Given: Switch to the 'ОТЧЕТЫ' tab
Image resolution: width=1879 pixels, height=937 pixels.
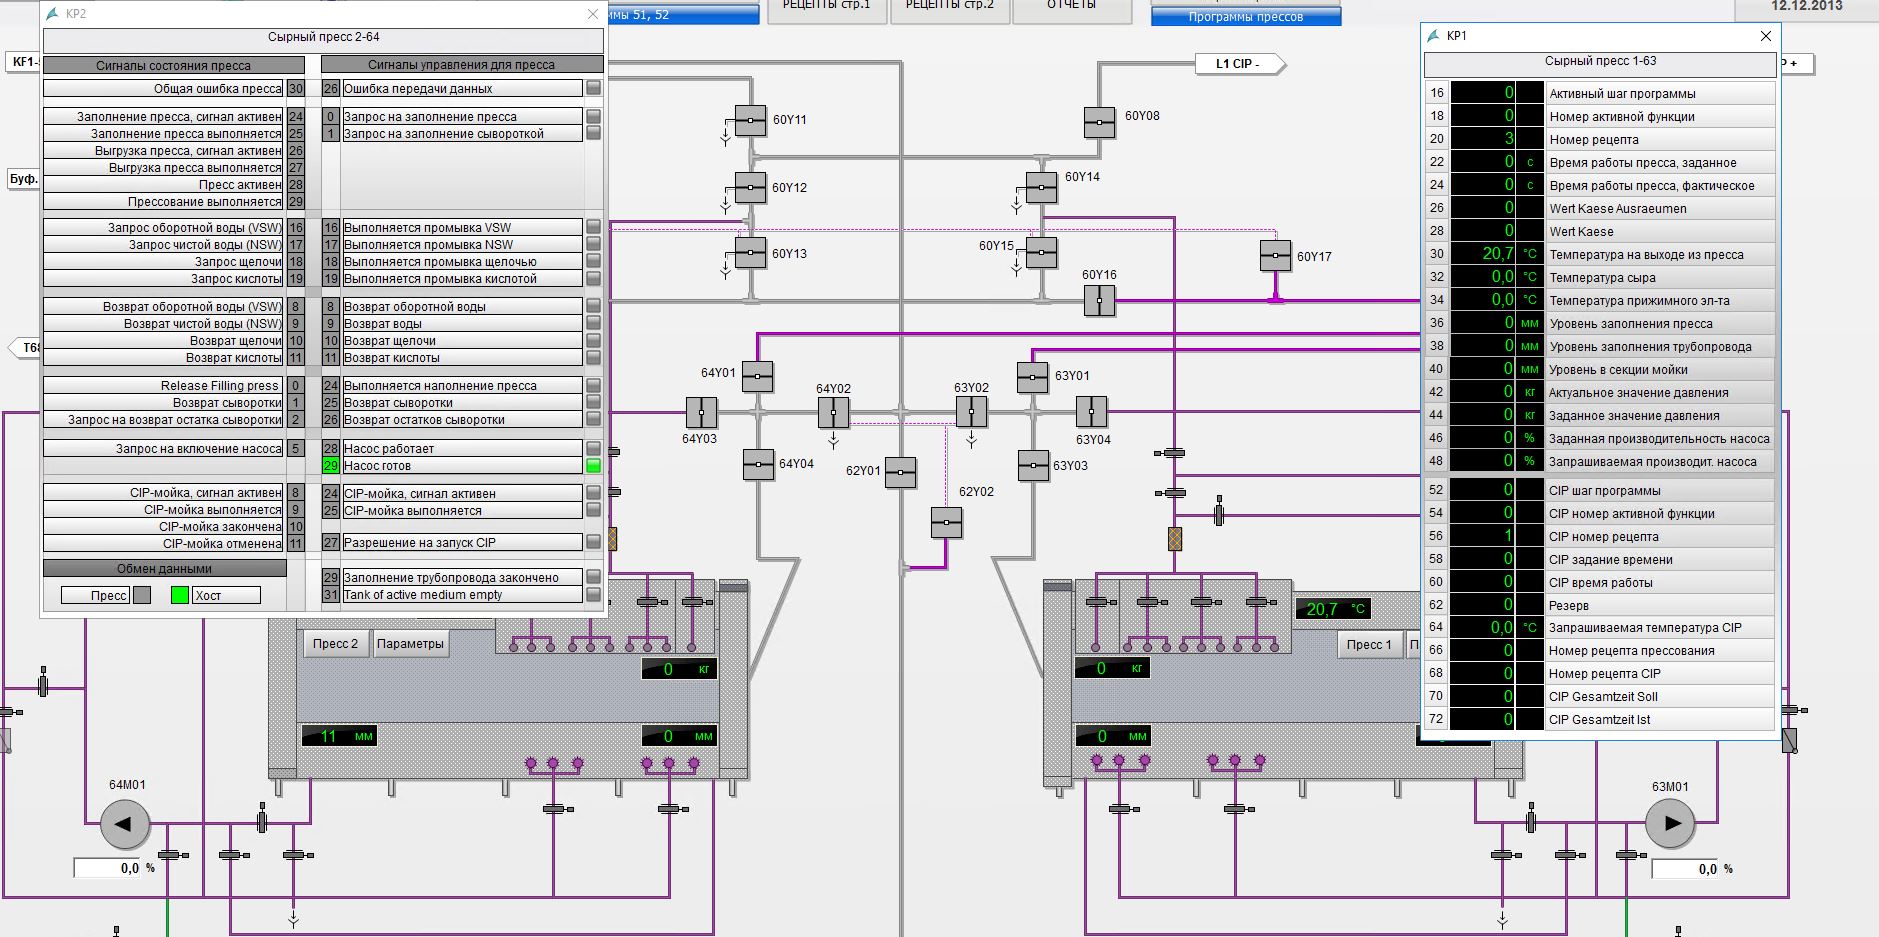Looking at the screenshot, I should point(1071,8).
